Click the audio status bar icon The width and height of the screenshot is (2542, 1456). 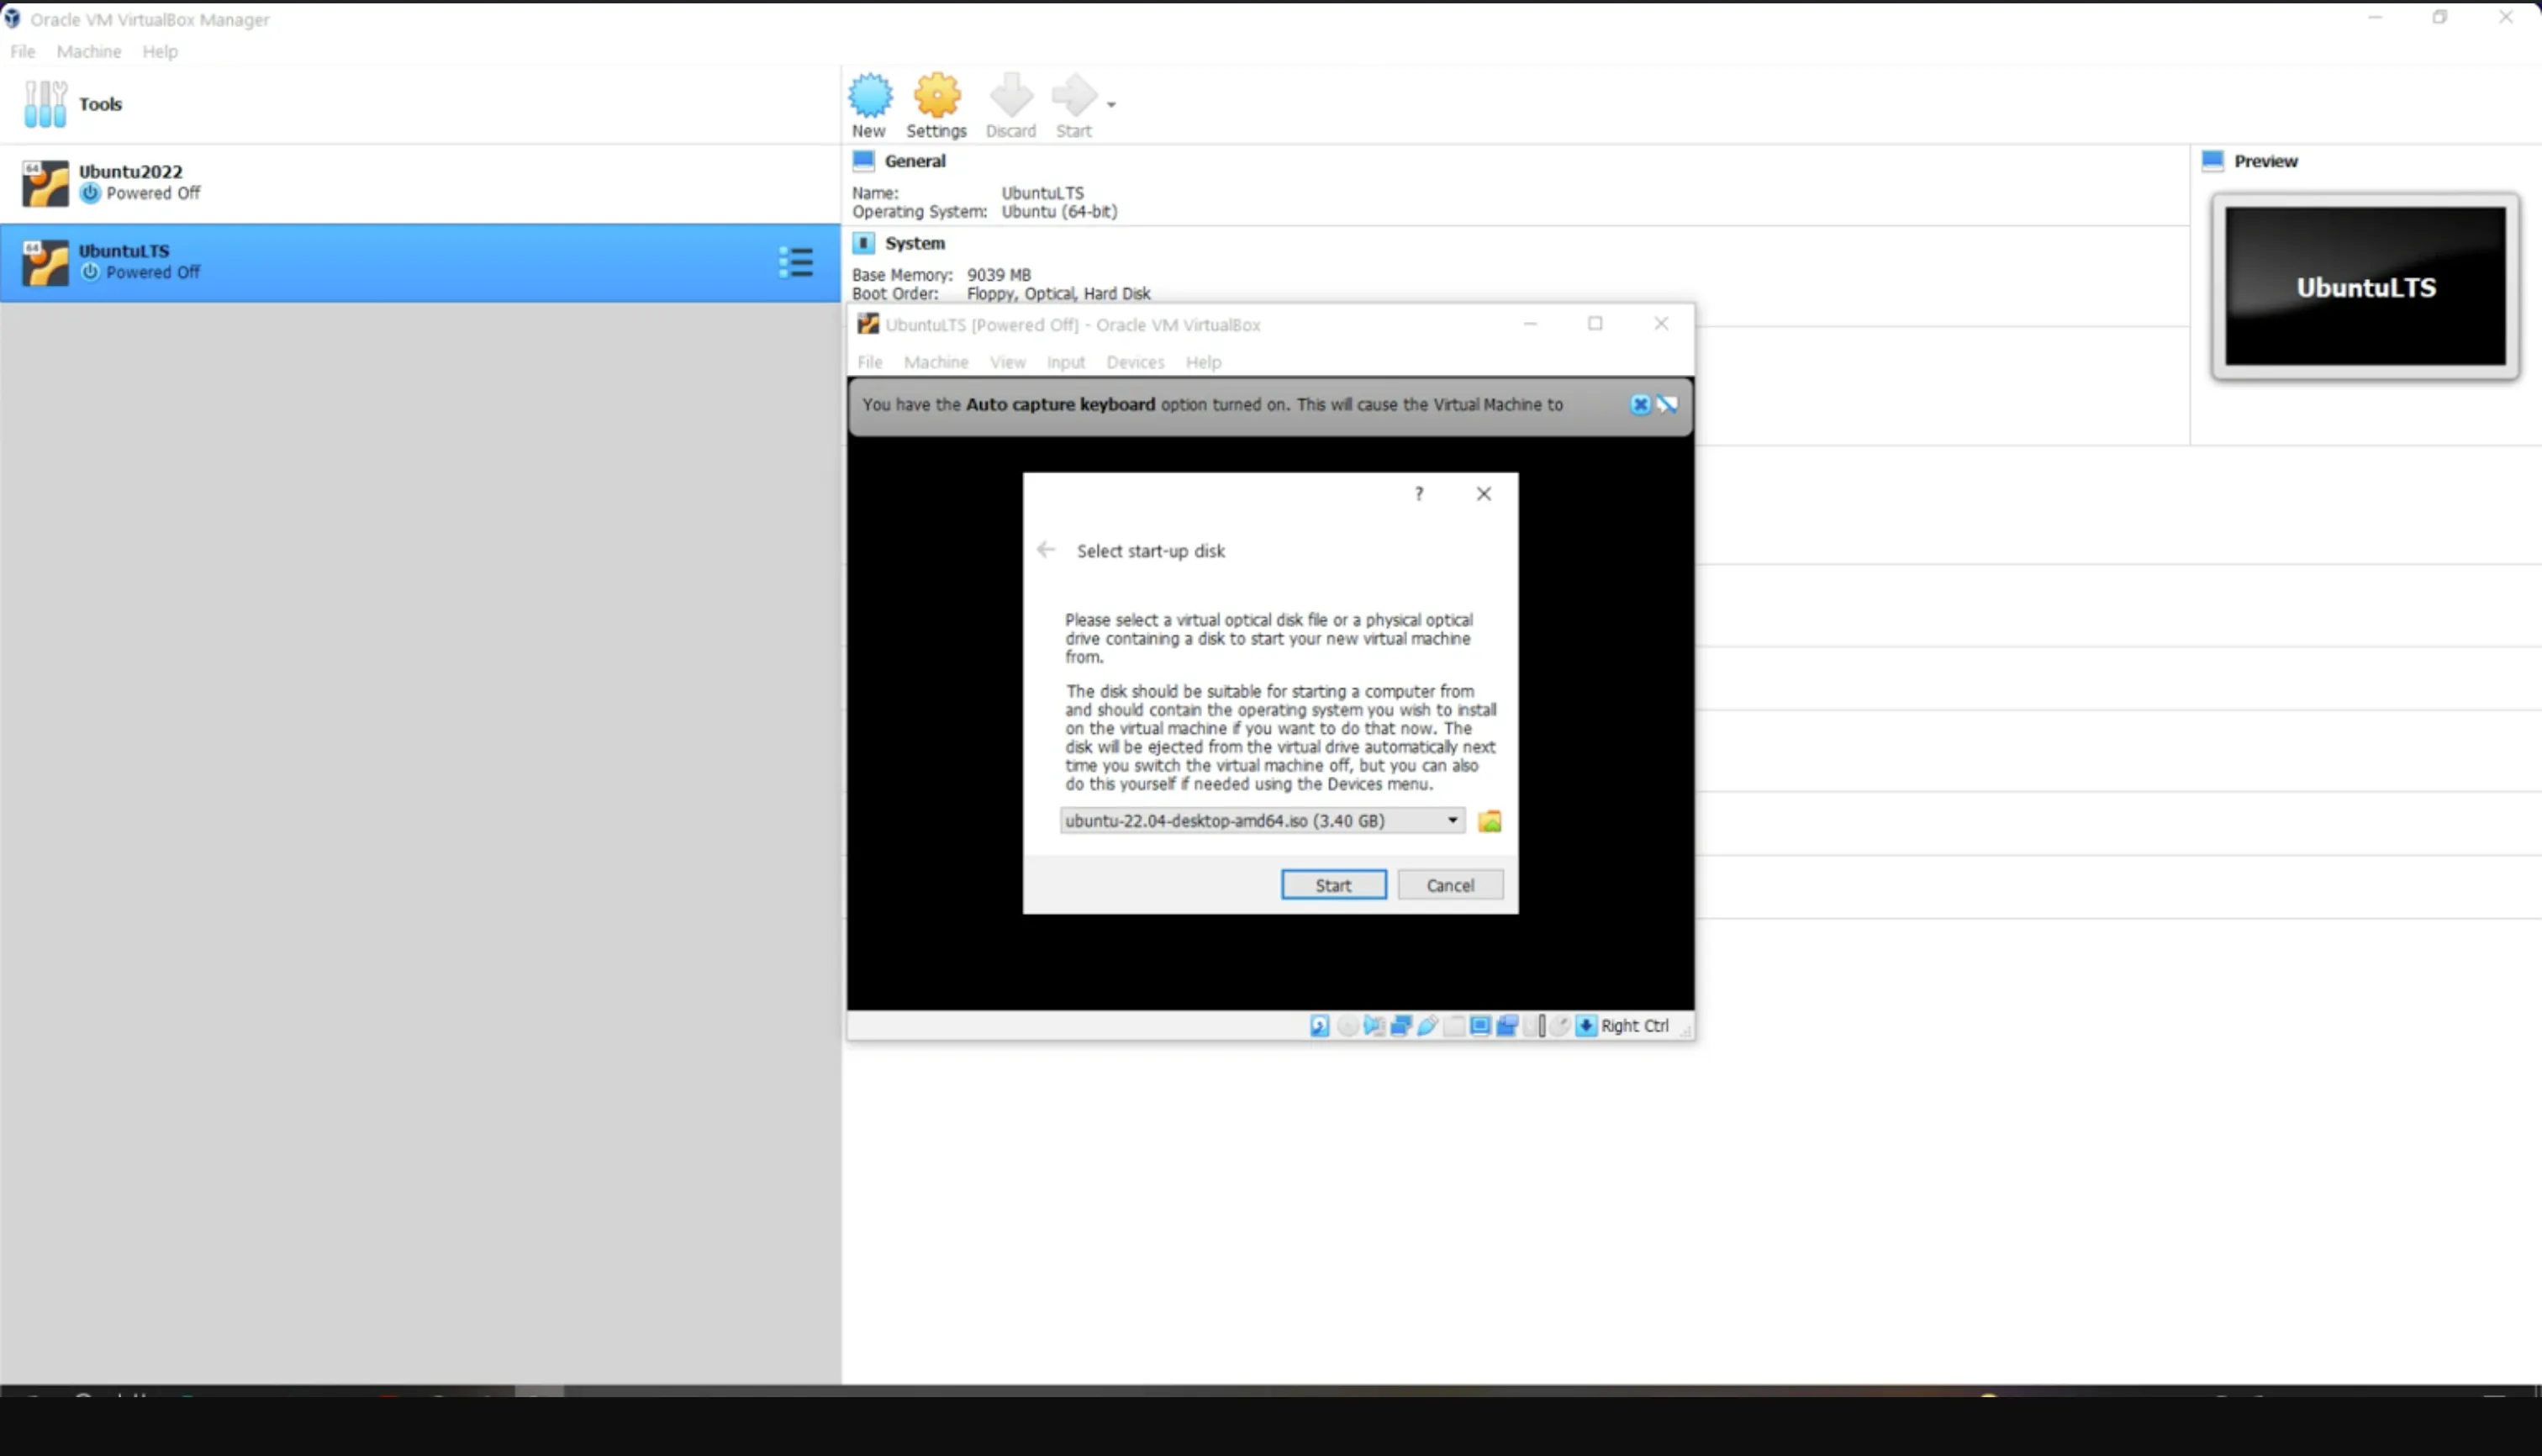1374,1026
